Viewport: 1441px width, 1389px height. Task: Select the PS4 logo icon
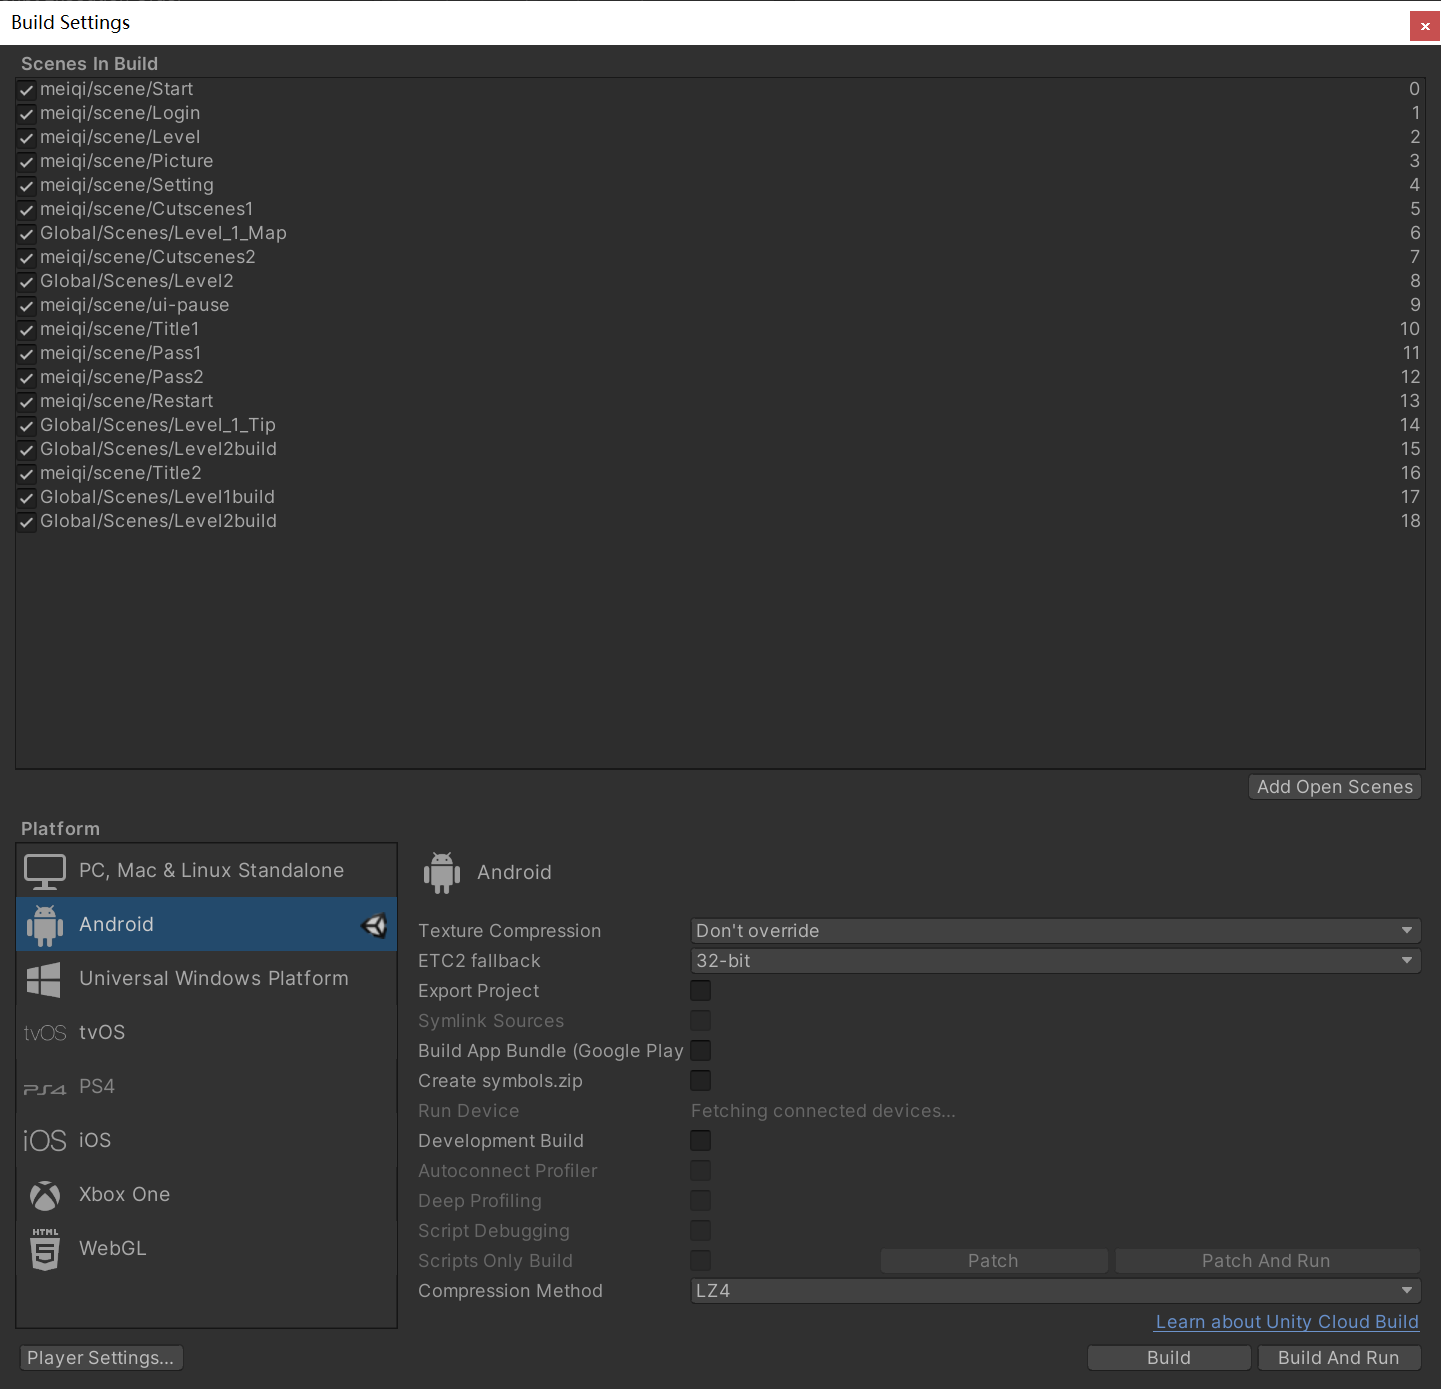tap(45, 1088)
